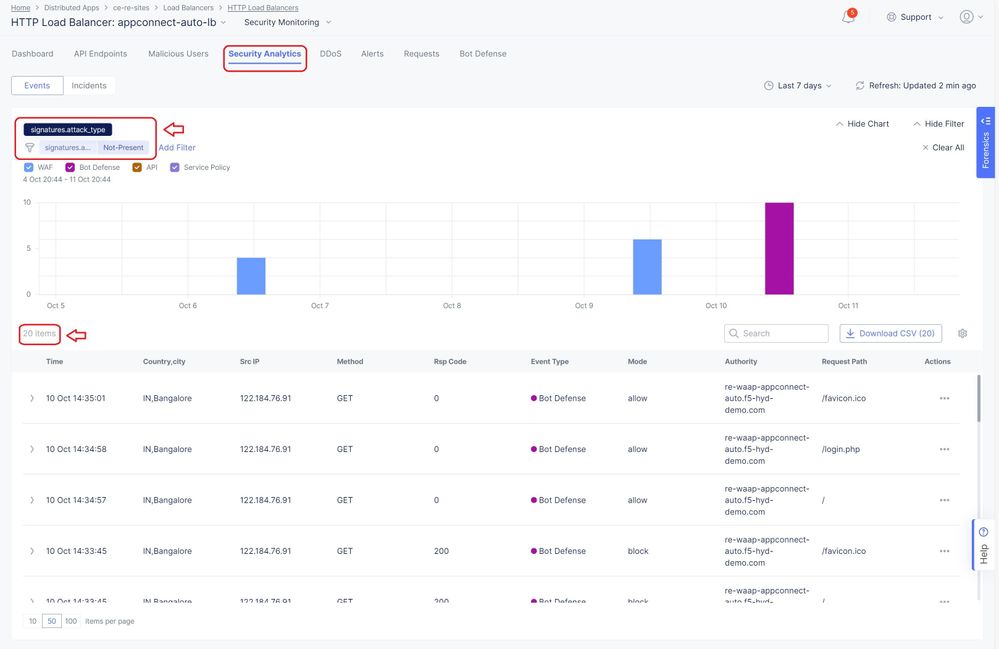Open table column settings gear icon
Image resolution: width=999 pixels, height=649 pixels.
[962, 334]
